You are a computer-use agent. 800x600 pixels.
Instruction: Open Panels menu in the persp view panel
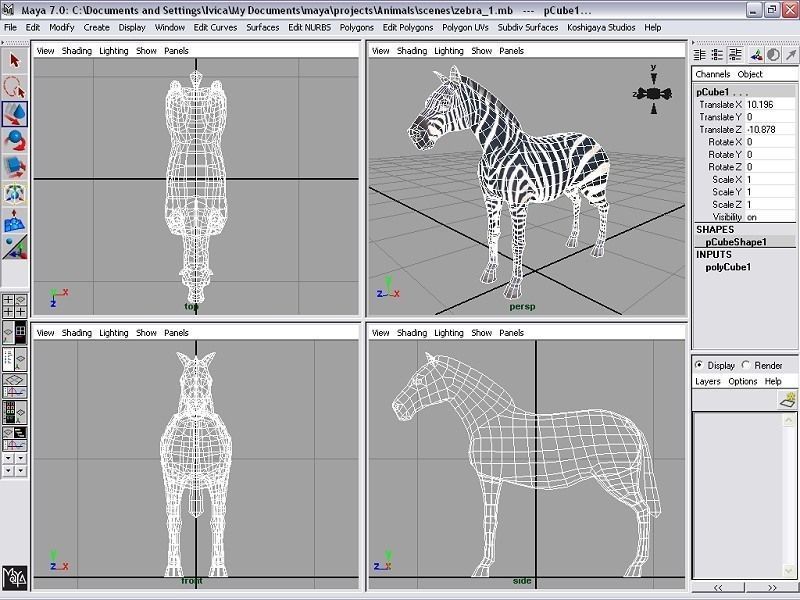click(511, 51)
